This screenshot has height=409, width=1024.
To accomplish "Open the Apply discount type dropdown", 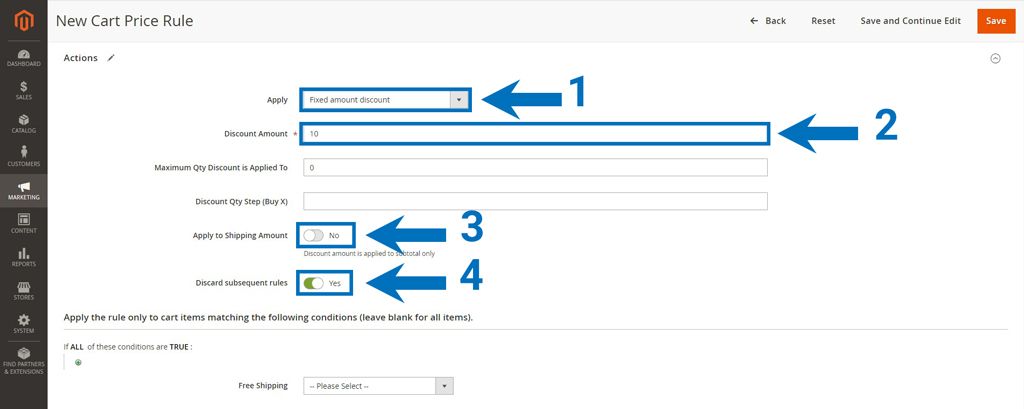I will click(385, 100).
